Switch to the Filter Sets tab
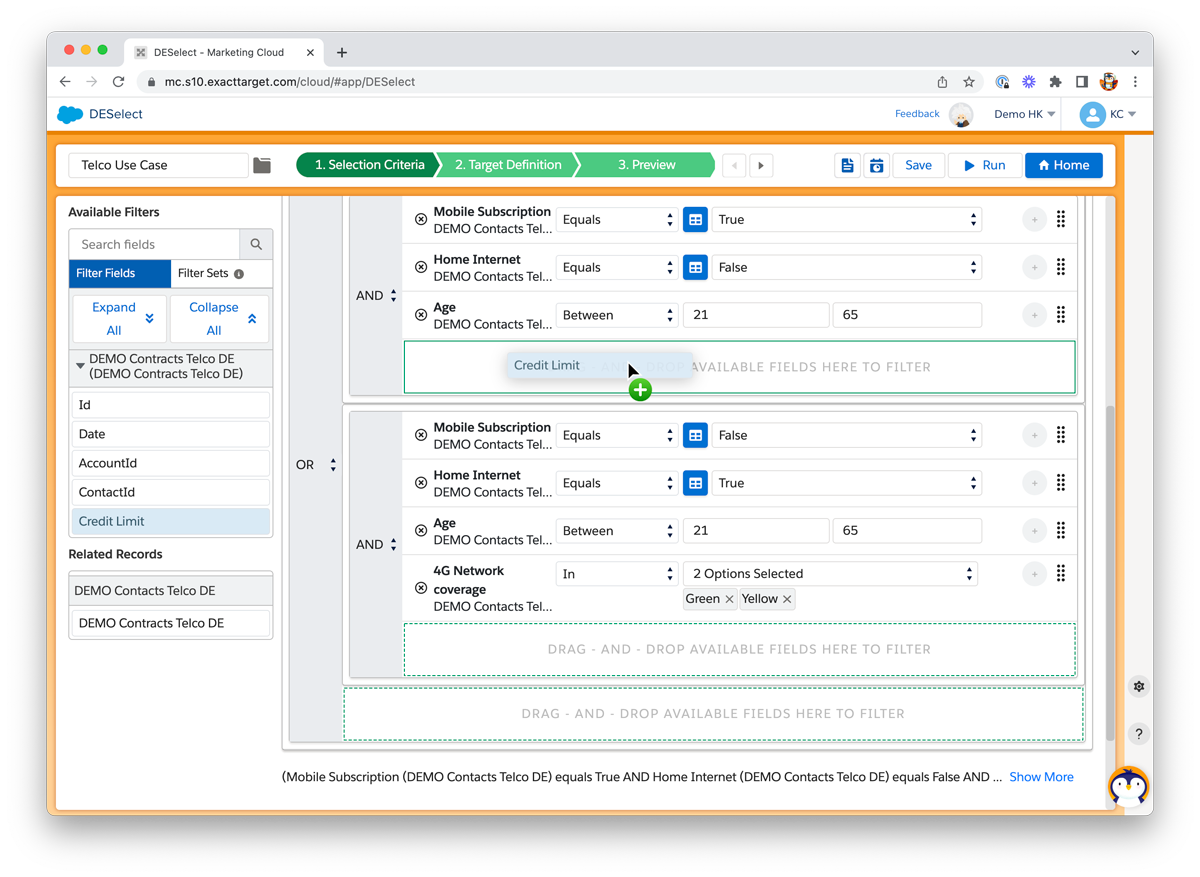 203,273
